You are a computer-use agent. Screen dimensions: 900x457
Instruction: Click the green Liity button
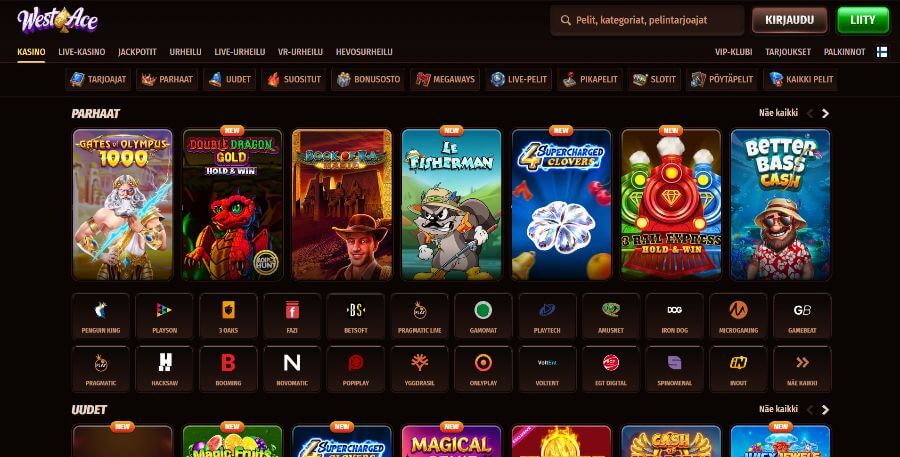pyautogui.click(x=863, y=20)
